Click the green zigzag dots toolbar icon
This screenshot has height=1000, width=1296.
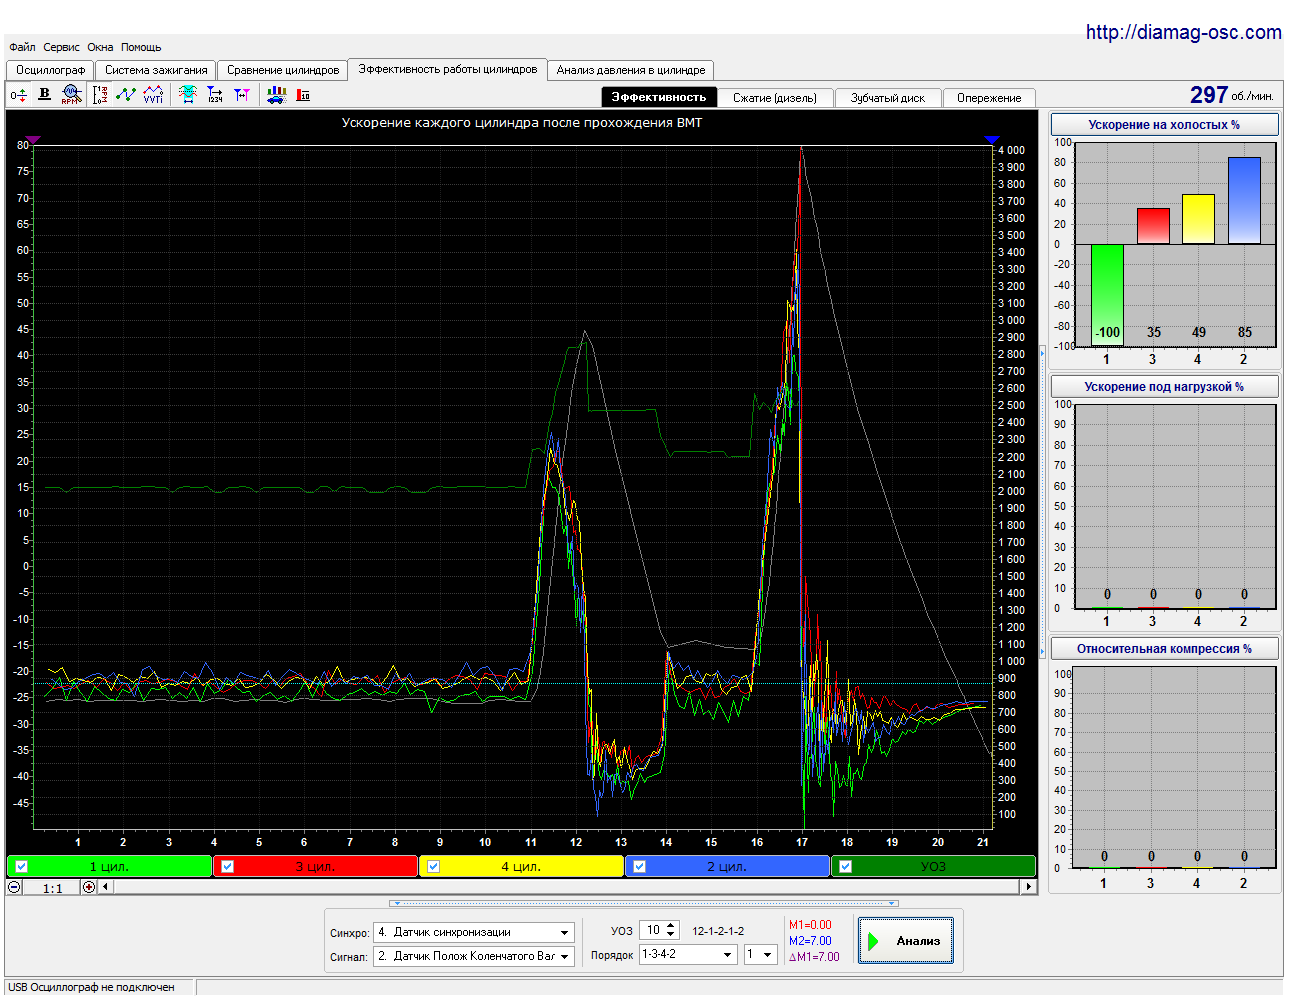pyautogui.click(x=126, y=95)
